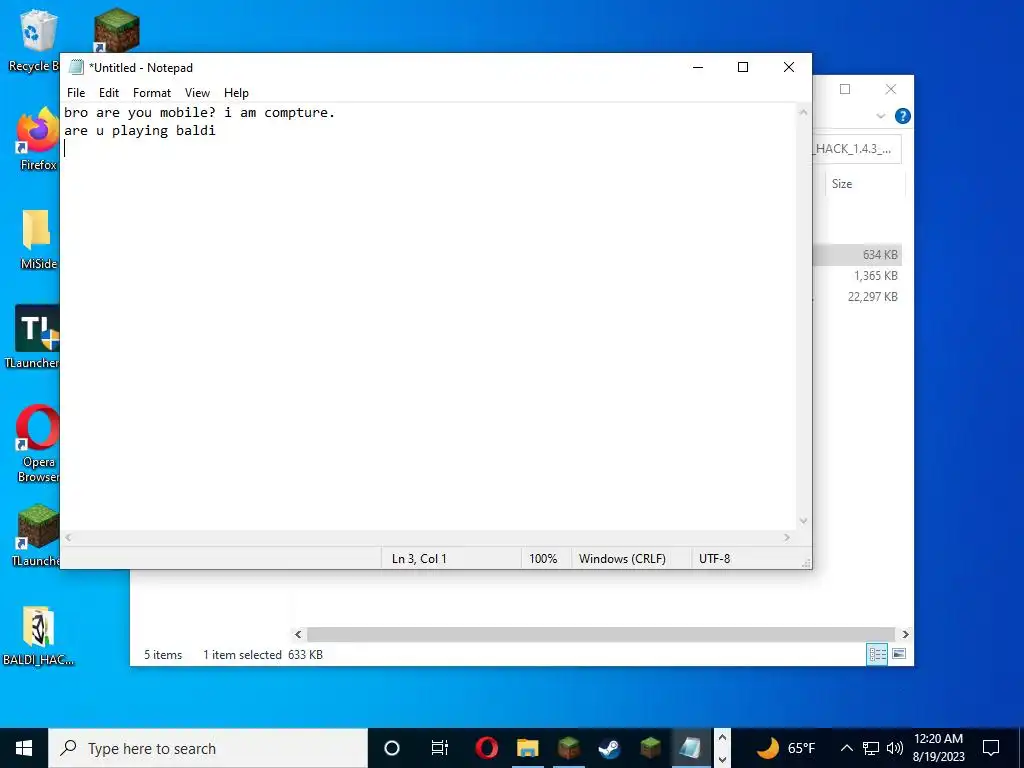Select the 22,297 KB file row
Screen dimensions: 1024x768
point(857,296)
